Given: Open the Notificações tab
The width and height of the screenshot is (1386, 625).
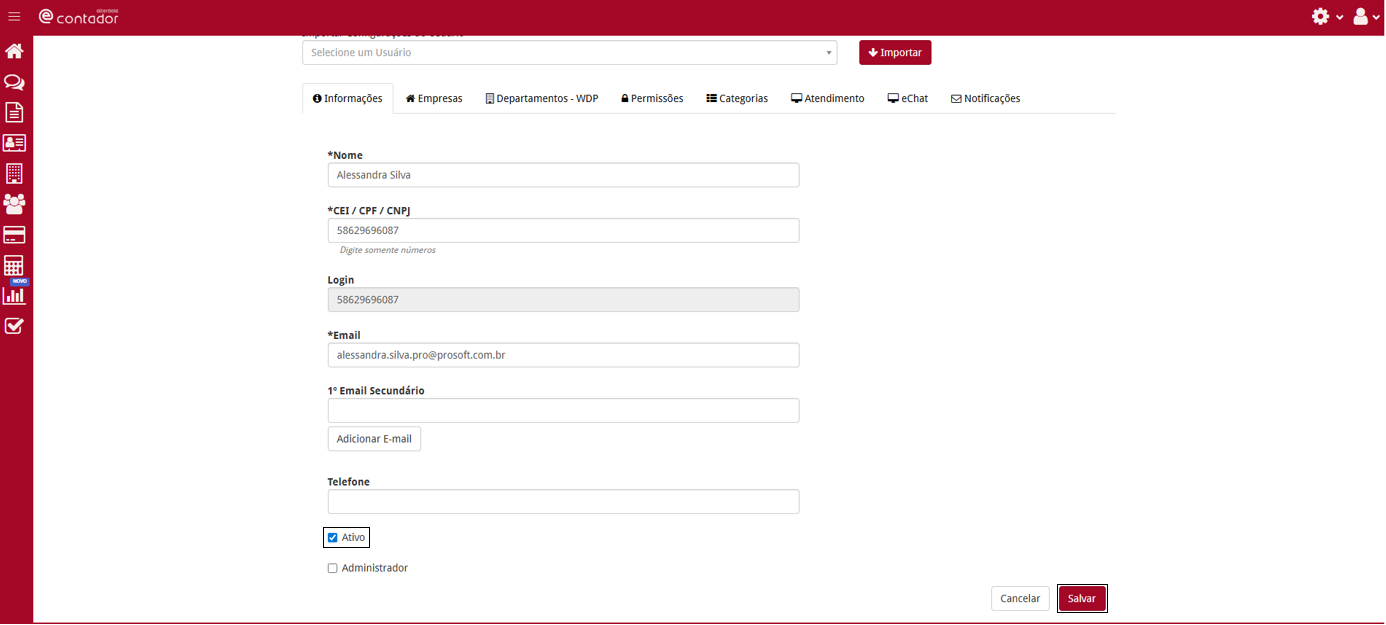Looking at the screenshot, I should click(x=985, y=98).
